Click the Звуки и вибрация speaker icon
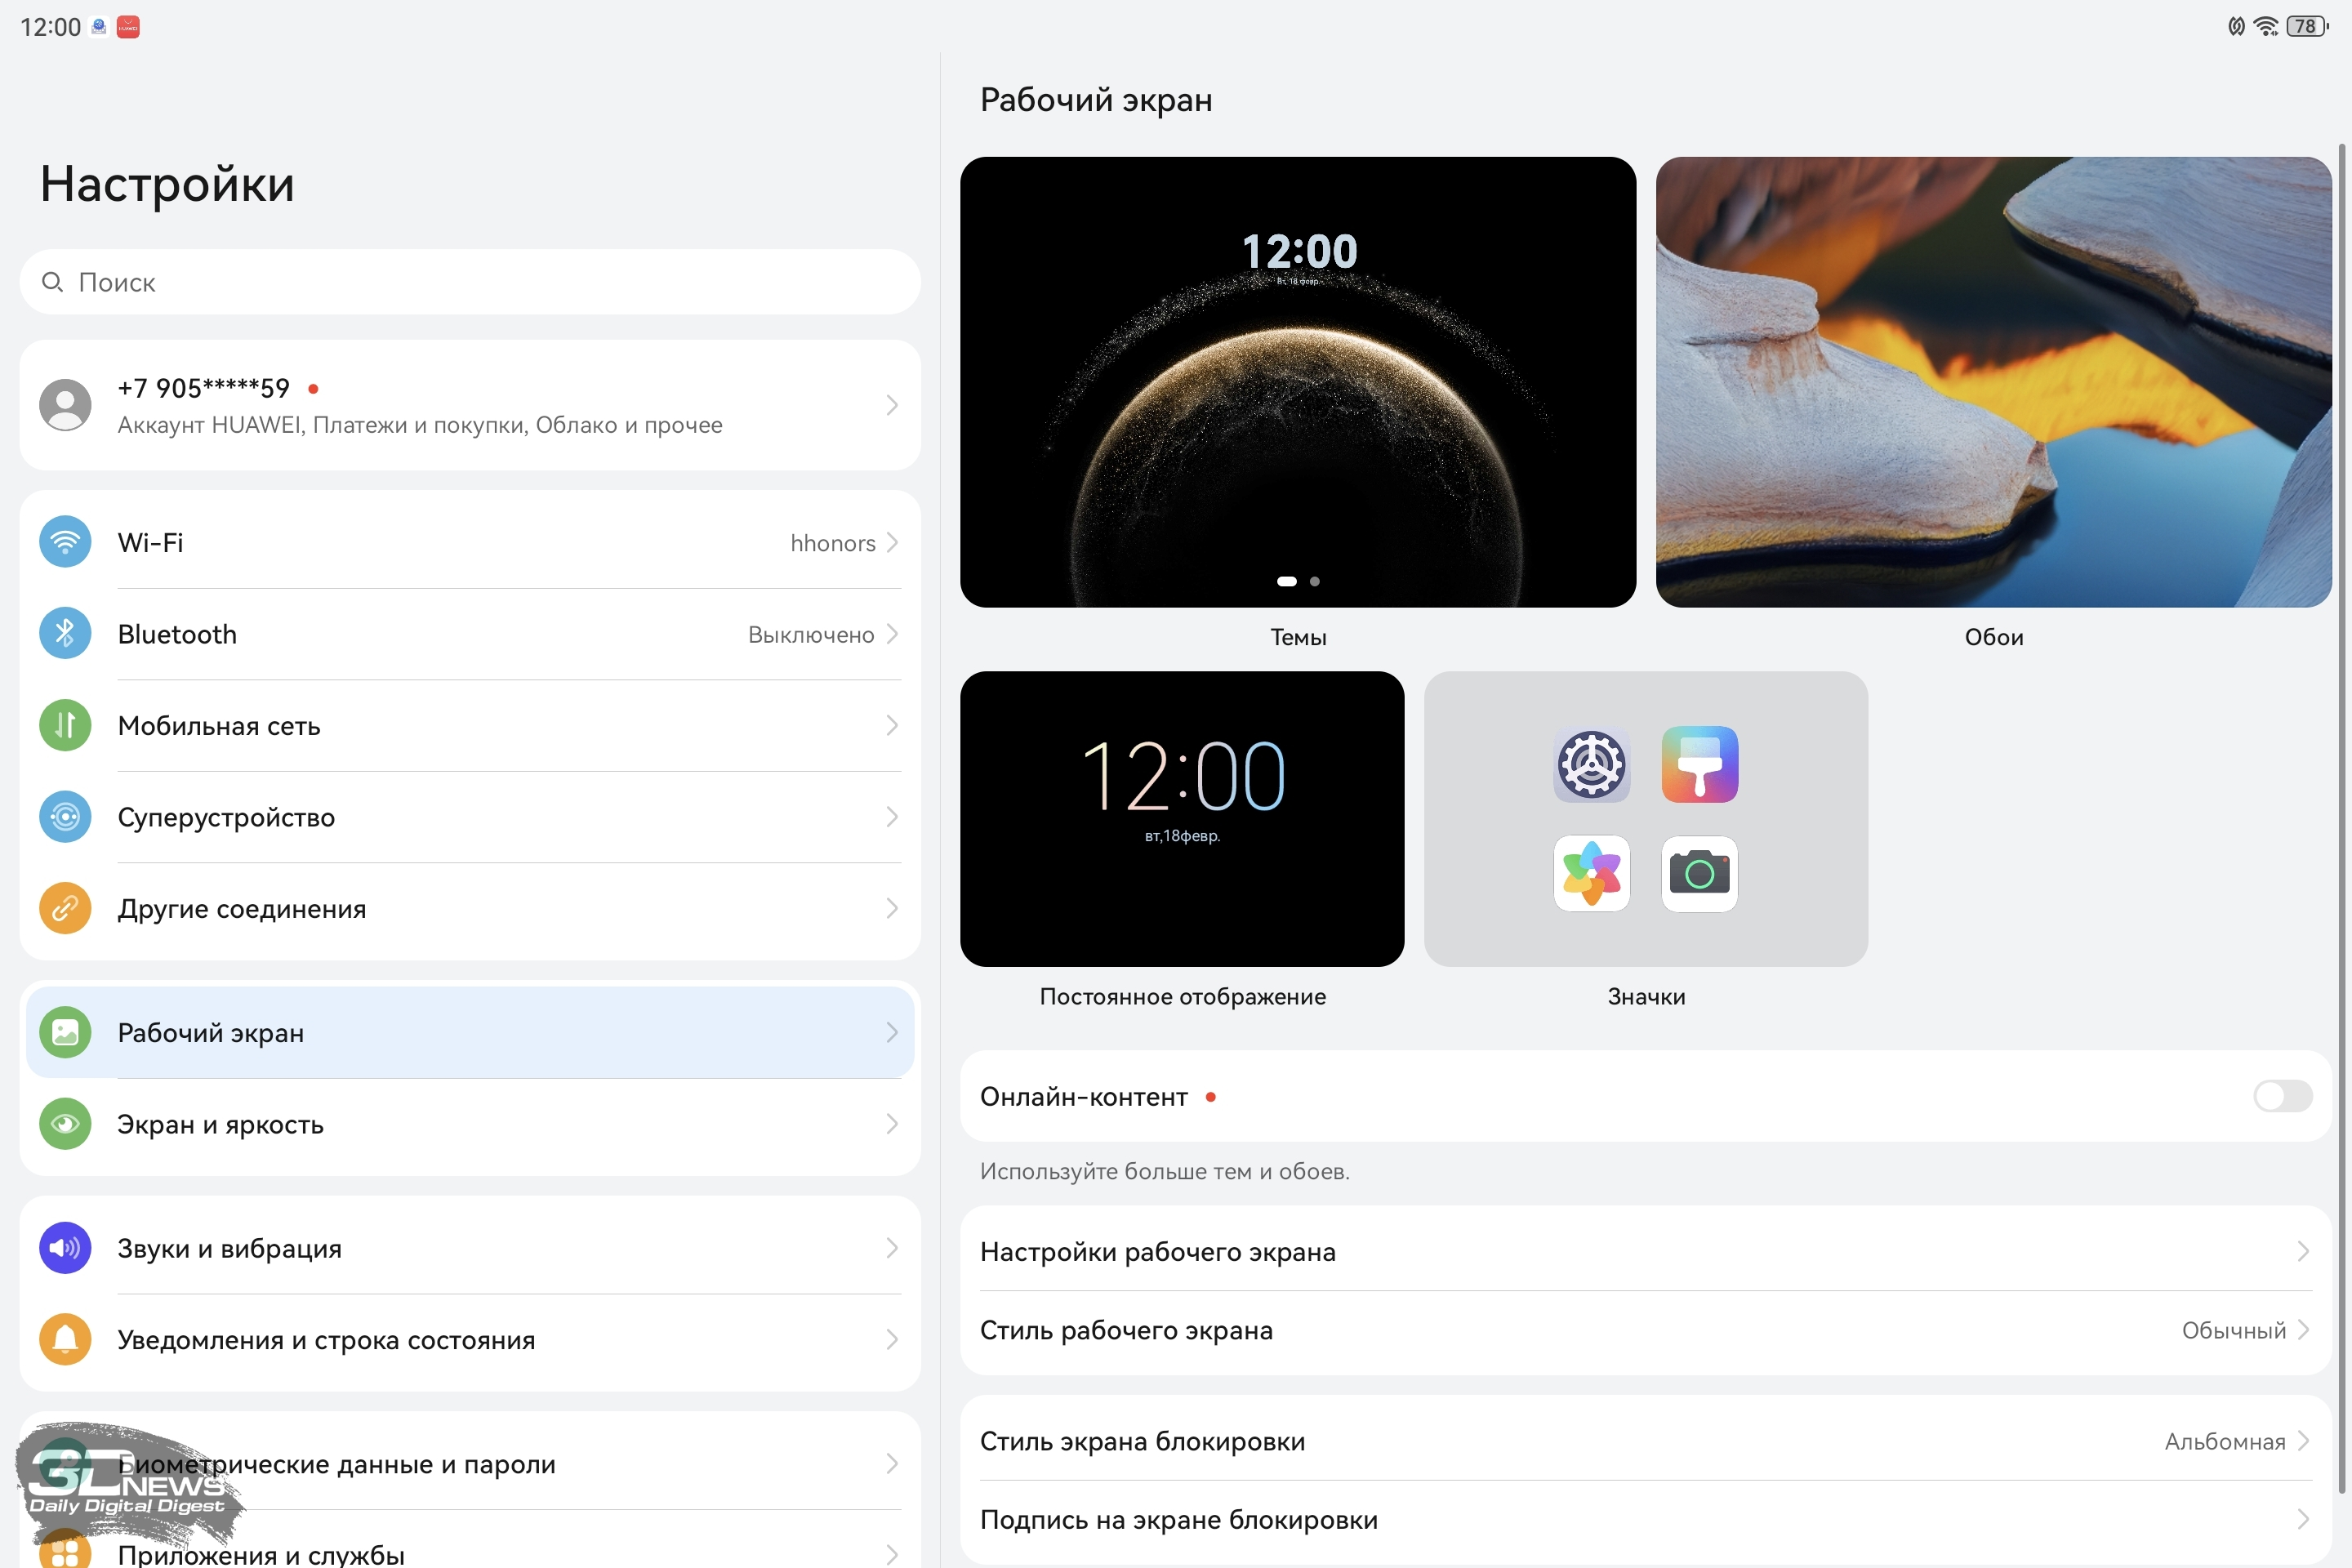This screenshot has height=1568, width=2352. [65, 1248]
